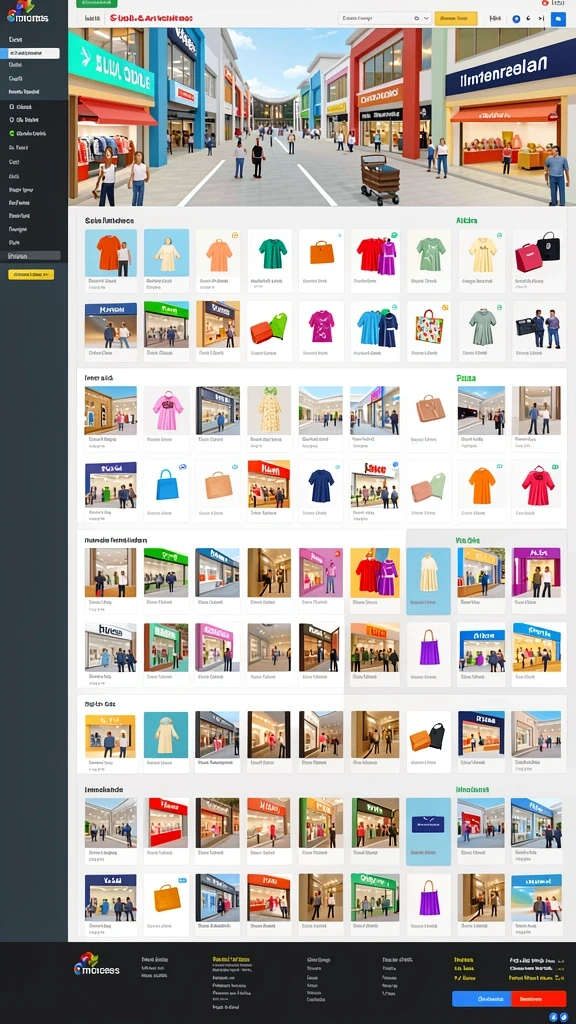Click the blue circular icon in top toolbar
The image size is (576, 1024).
[517, 19]
